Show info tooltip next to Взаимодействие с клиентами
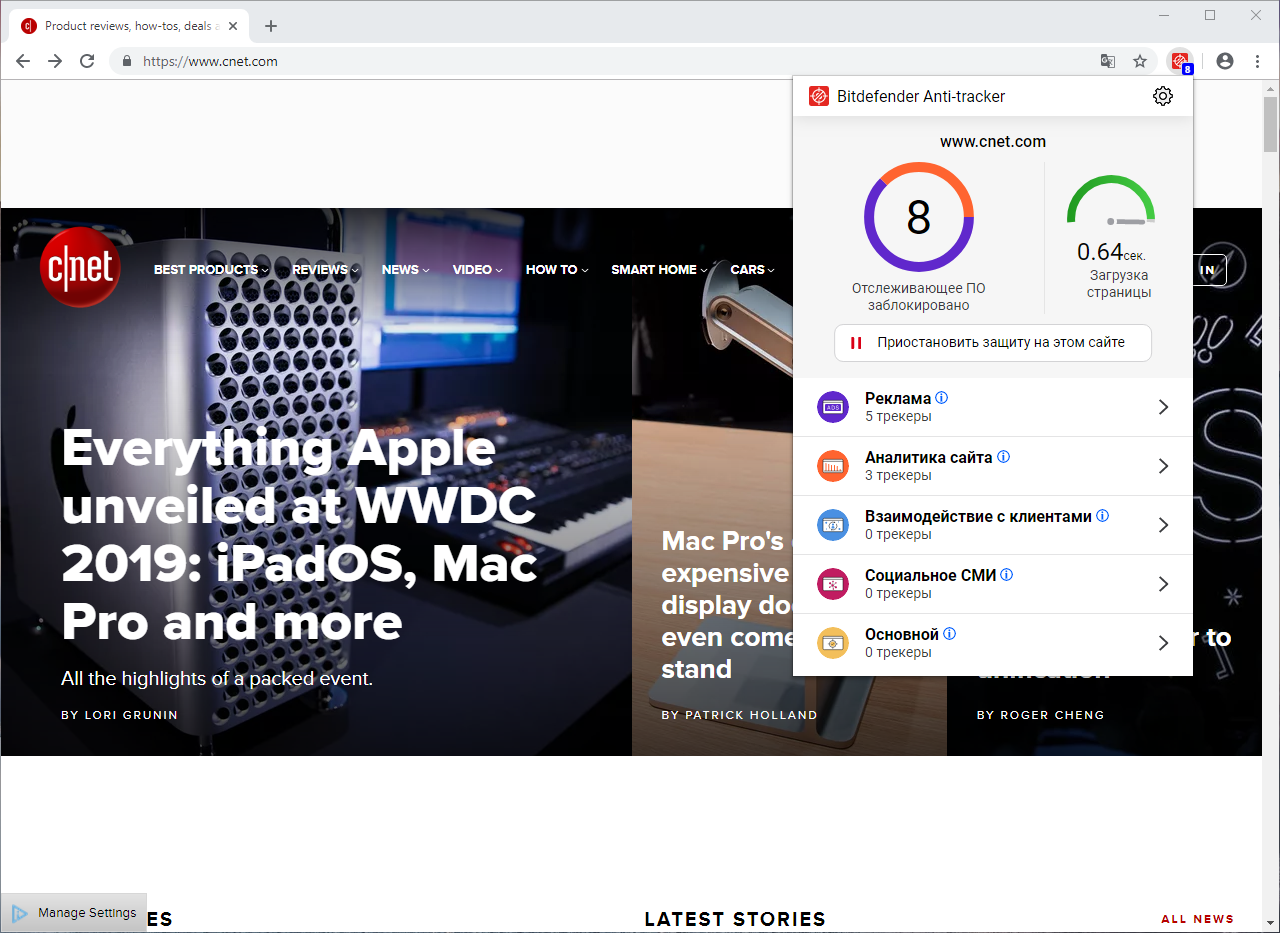 [1102, 516]
